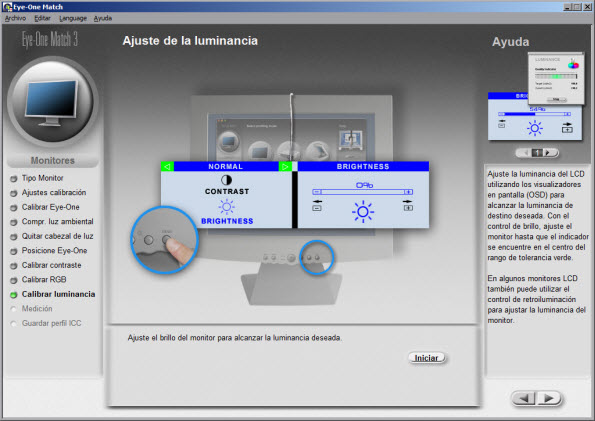Click the luminance indicator thumbnail in help
Viewport: 595px width, 421px height.
pos(556,78)
